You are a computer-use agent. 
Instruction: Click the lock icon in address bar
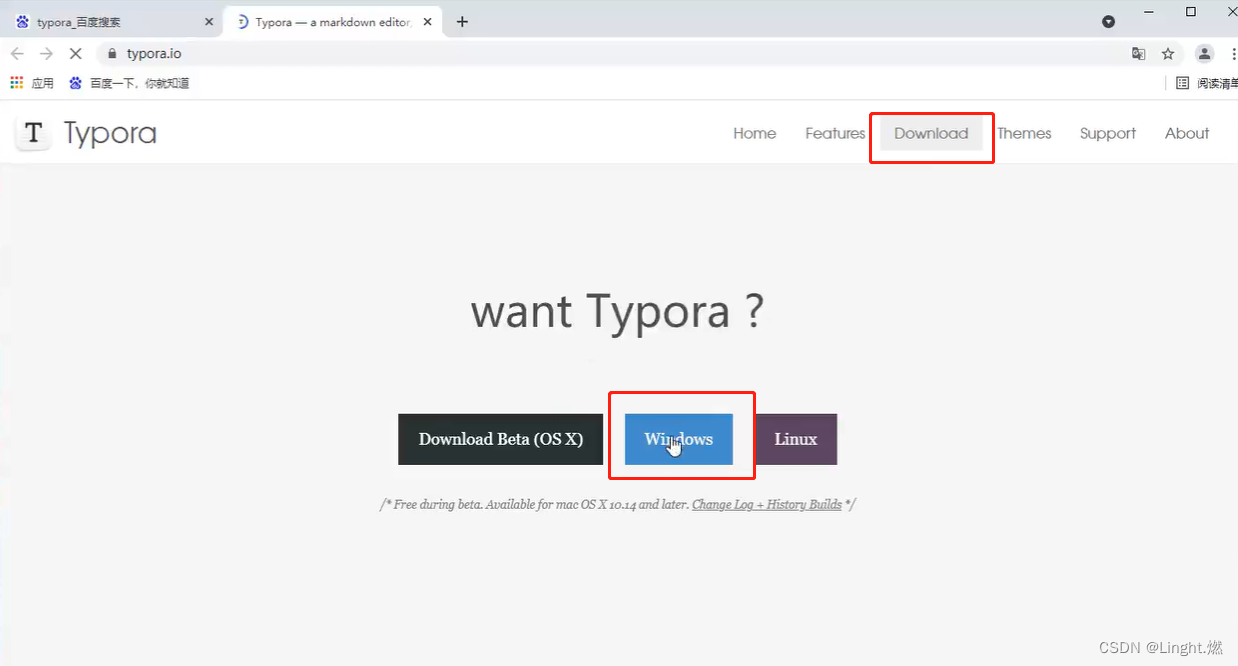112,54
